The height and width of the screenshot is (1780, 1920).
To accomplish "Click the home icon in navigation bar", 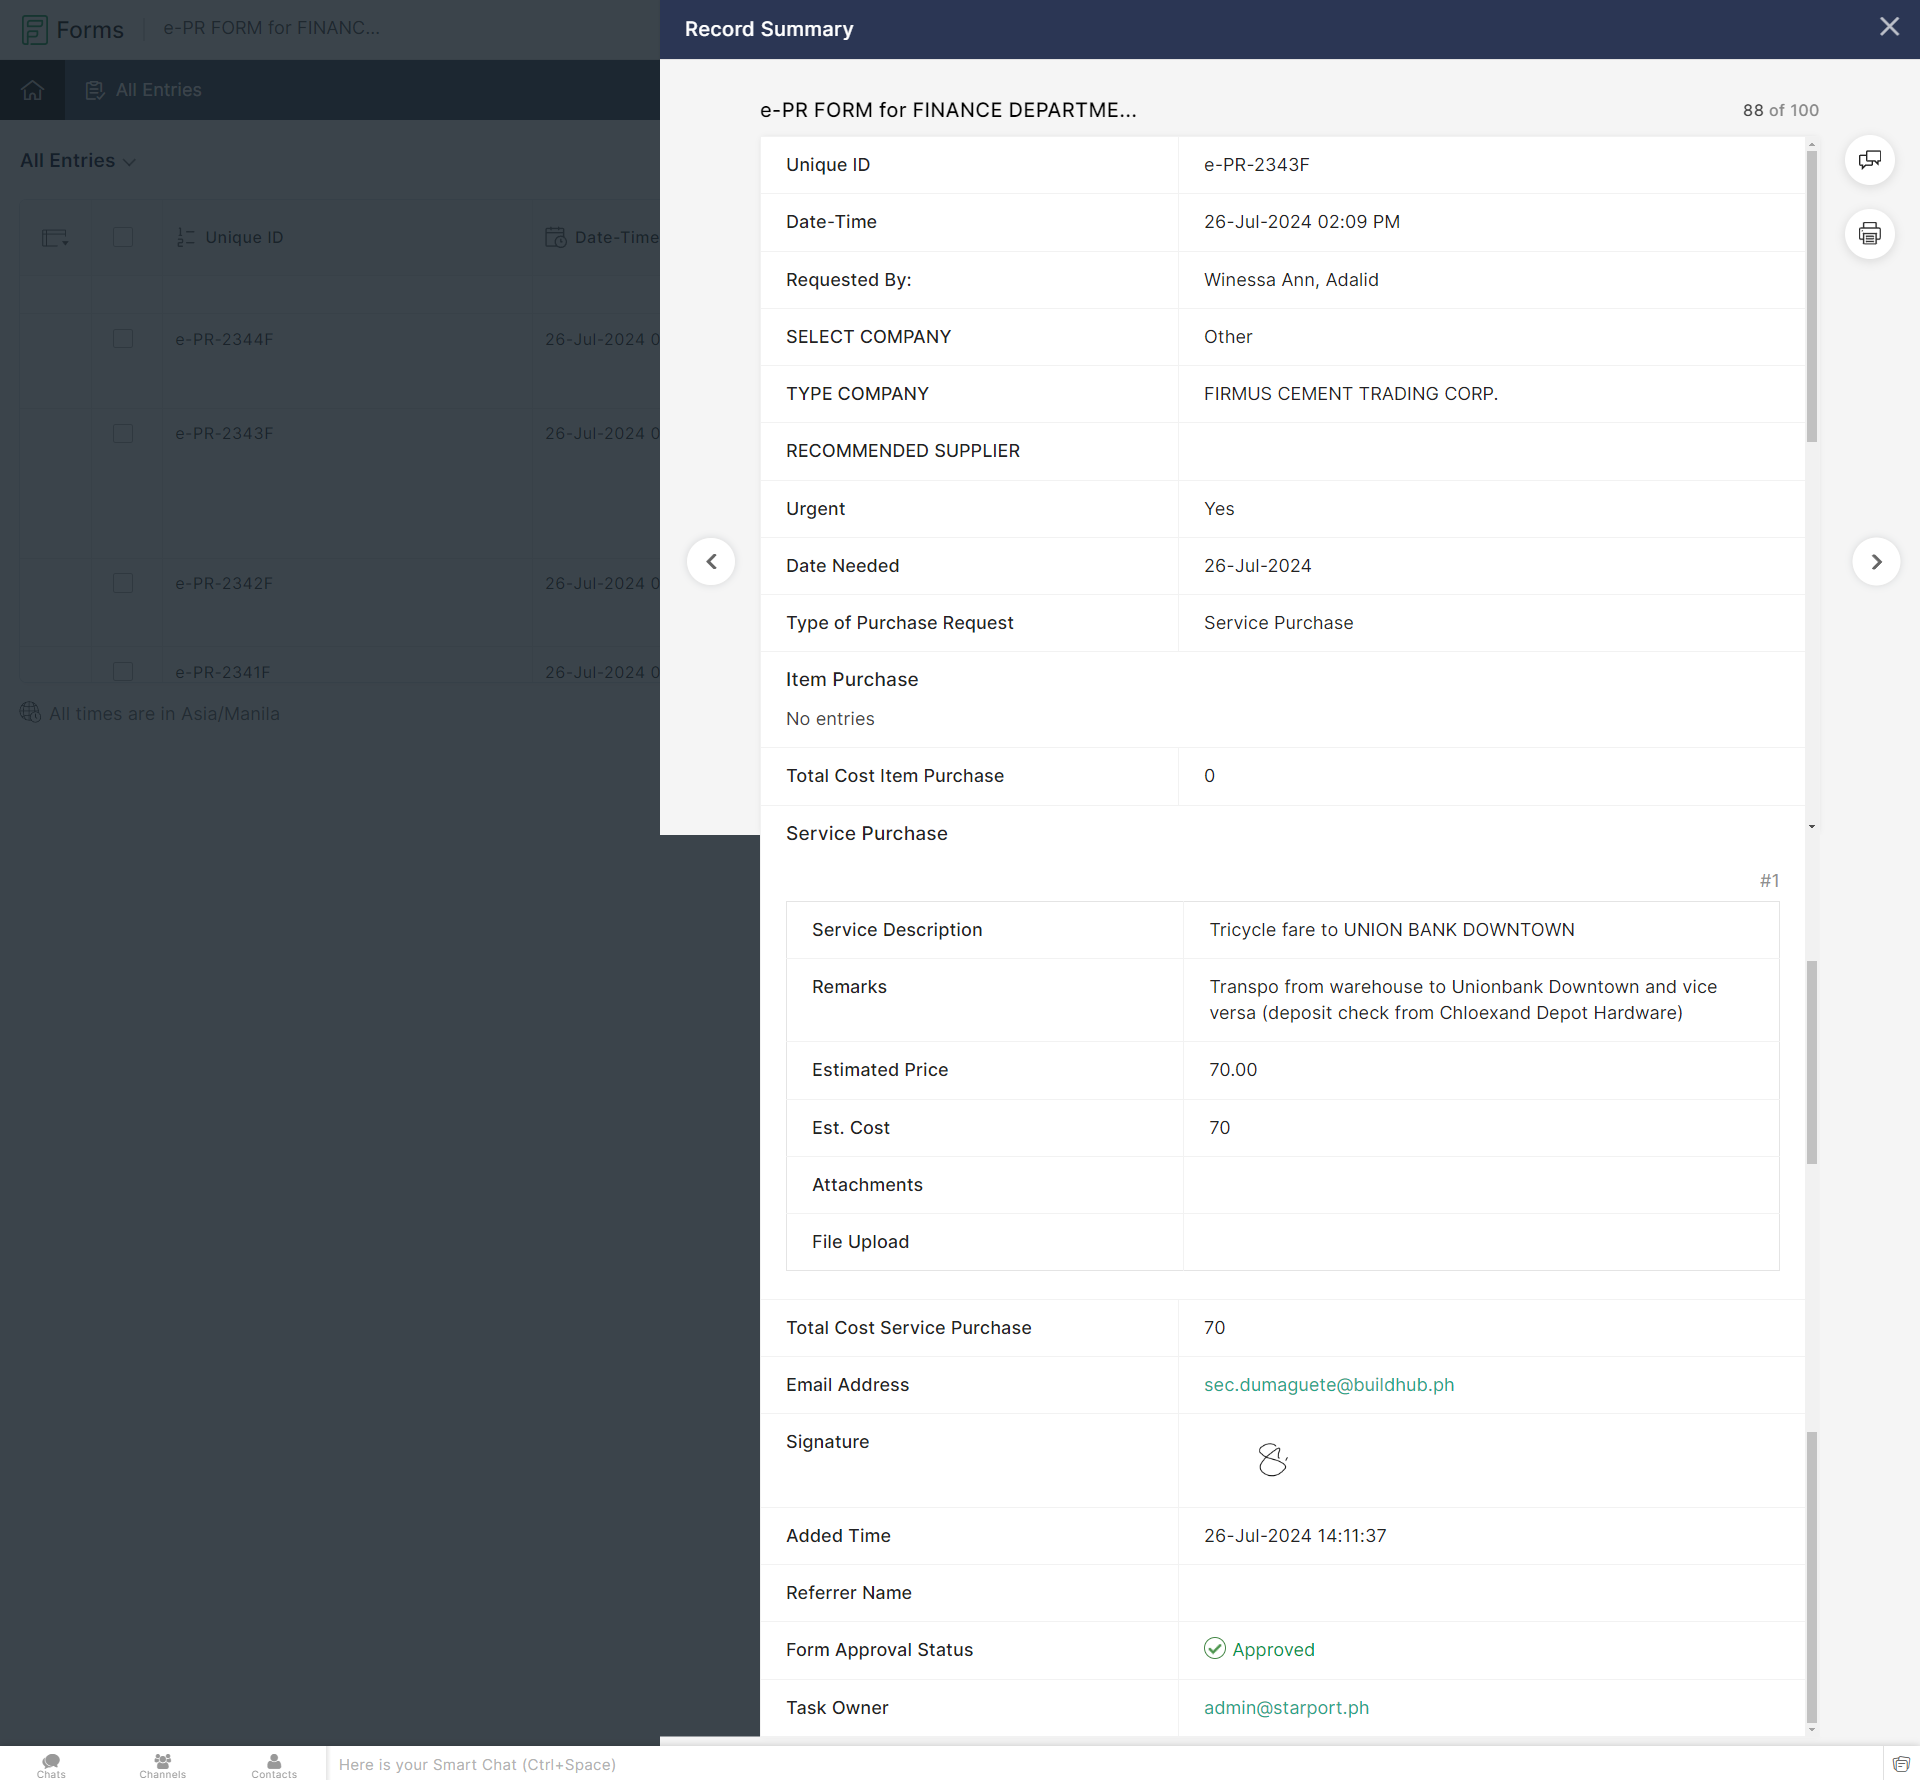I will pos(32,90).
